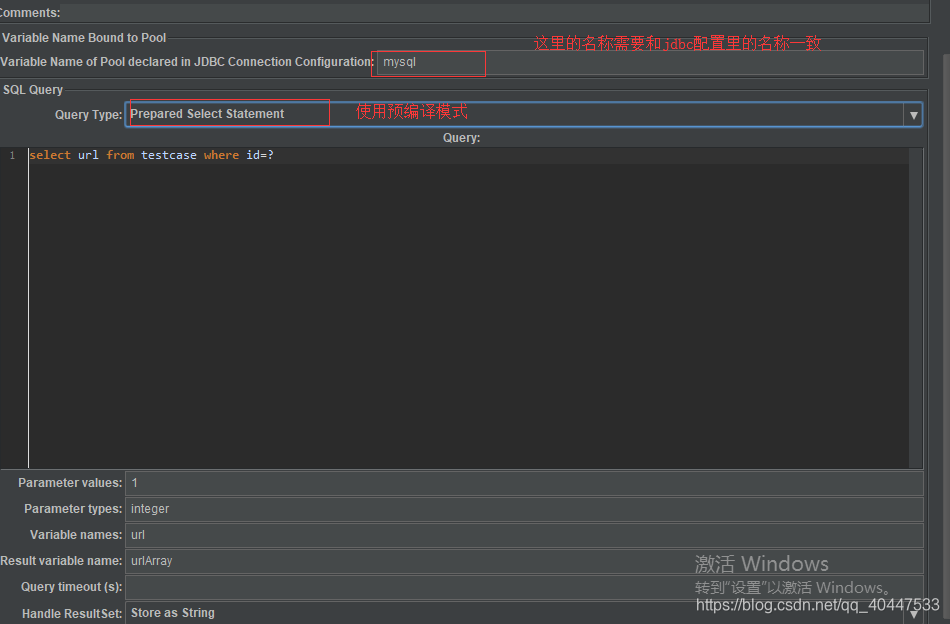
Task: Click the 'Query Type:' label
Action: [x=88, y=115]
